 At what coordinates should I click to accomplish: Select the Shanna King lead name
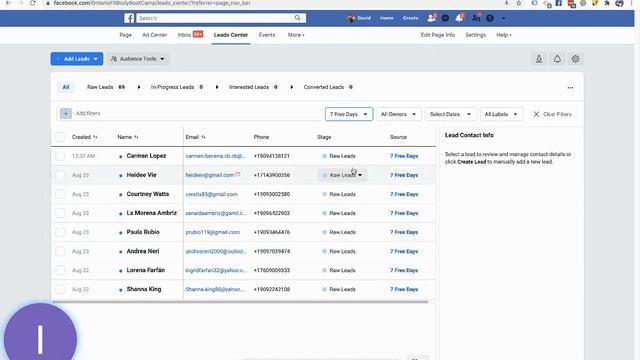pyautogui.click(x=144, y=289)
